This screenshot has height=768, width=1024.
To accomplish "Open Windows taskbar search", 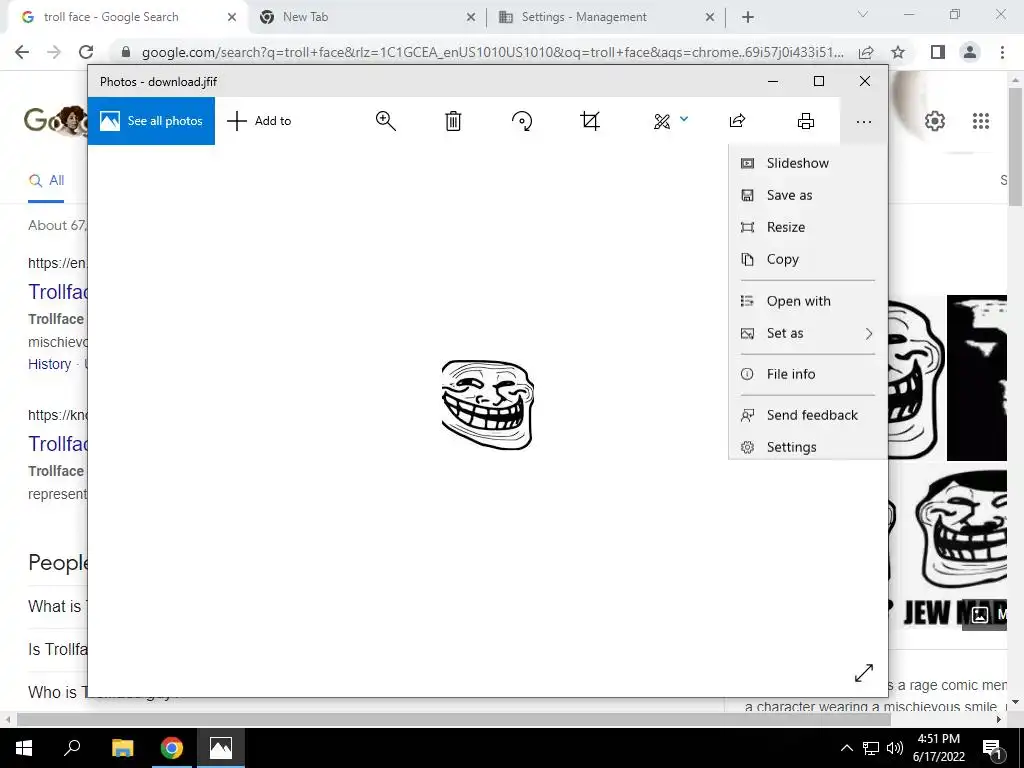I will (72, 748).
